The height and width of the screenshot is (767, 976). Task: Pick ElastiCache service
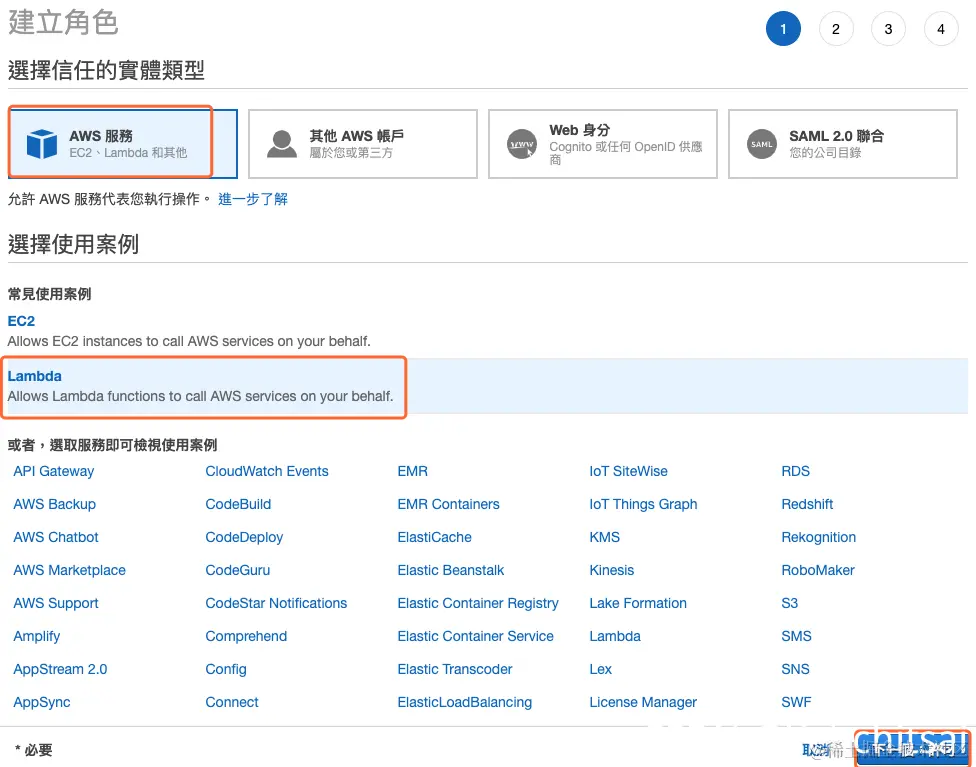(x=434, y=537)
